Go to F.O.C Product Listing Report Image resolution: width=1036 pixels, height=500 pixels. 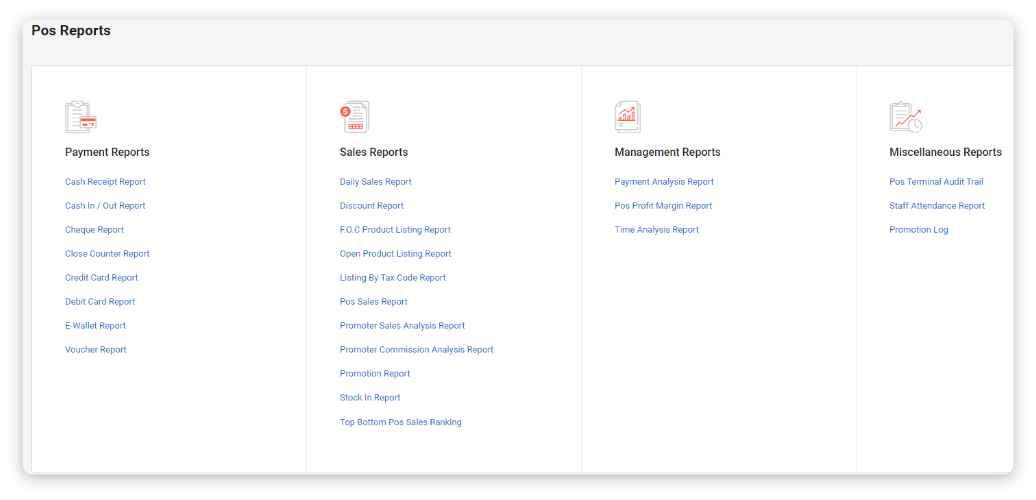point(395,230)
